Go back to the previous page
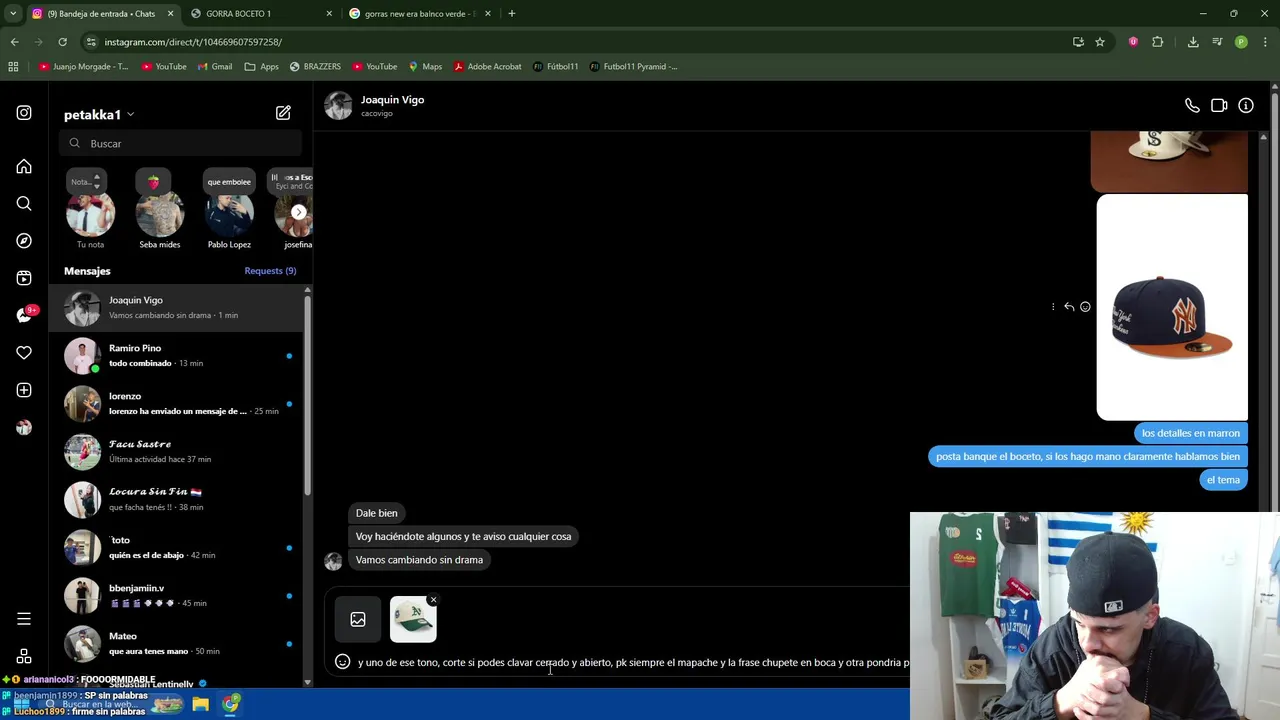 pyautogui.click(x=14, y=42)
